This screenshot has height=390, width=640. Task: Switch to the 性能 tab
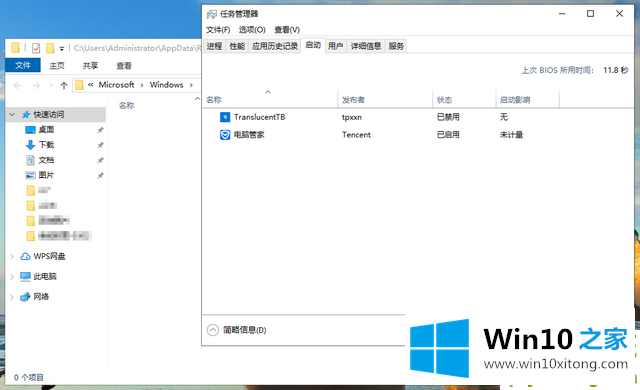(237, 46)
